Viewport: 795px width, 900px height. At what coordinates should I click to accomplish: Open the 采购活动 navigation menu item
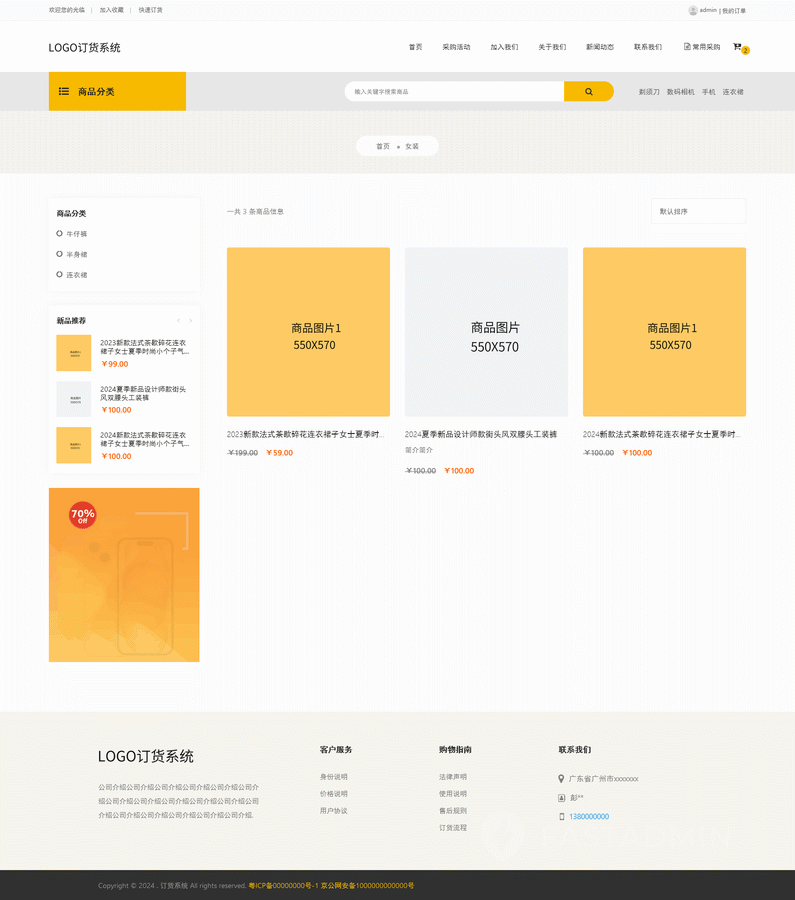coord(456,47)
